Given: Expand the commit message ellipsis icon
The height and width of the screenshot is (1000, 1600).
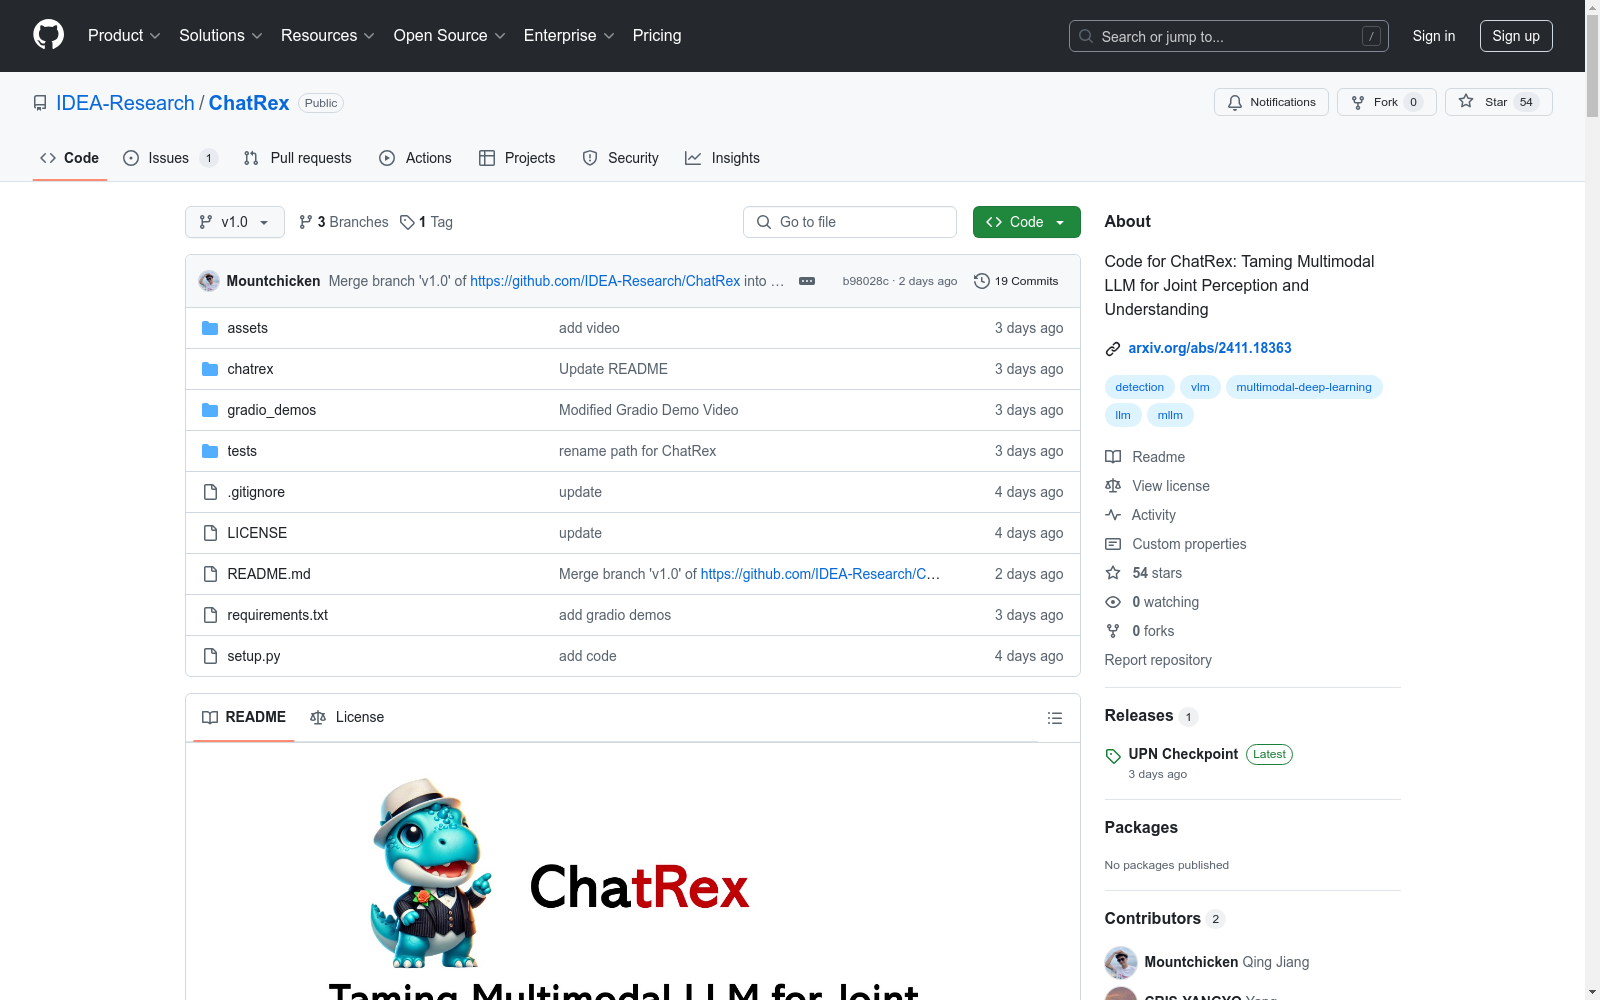Looking at the screenshot, I should 807,281.
